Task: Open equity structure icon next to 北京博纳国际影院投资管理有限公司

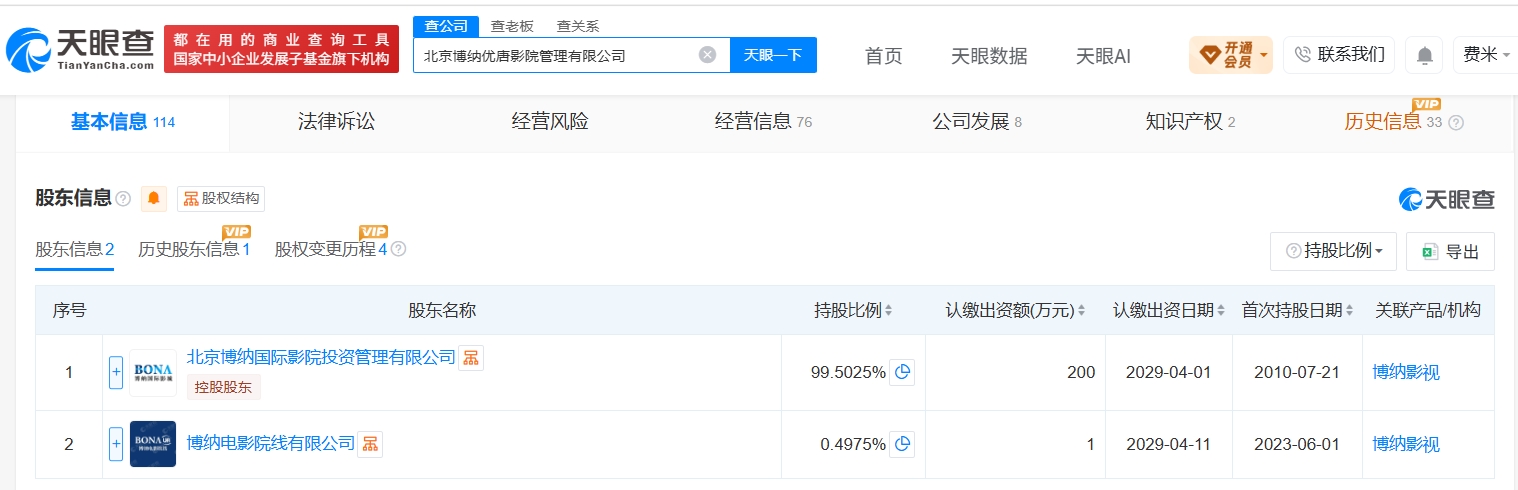Action: point(471,358)
